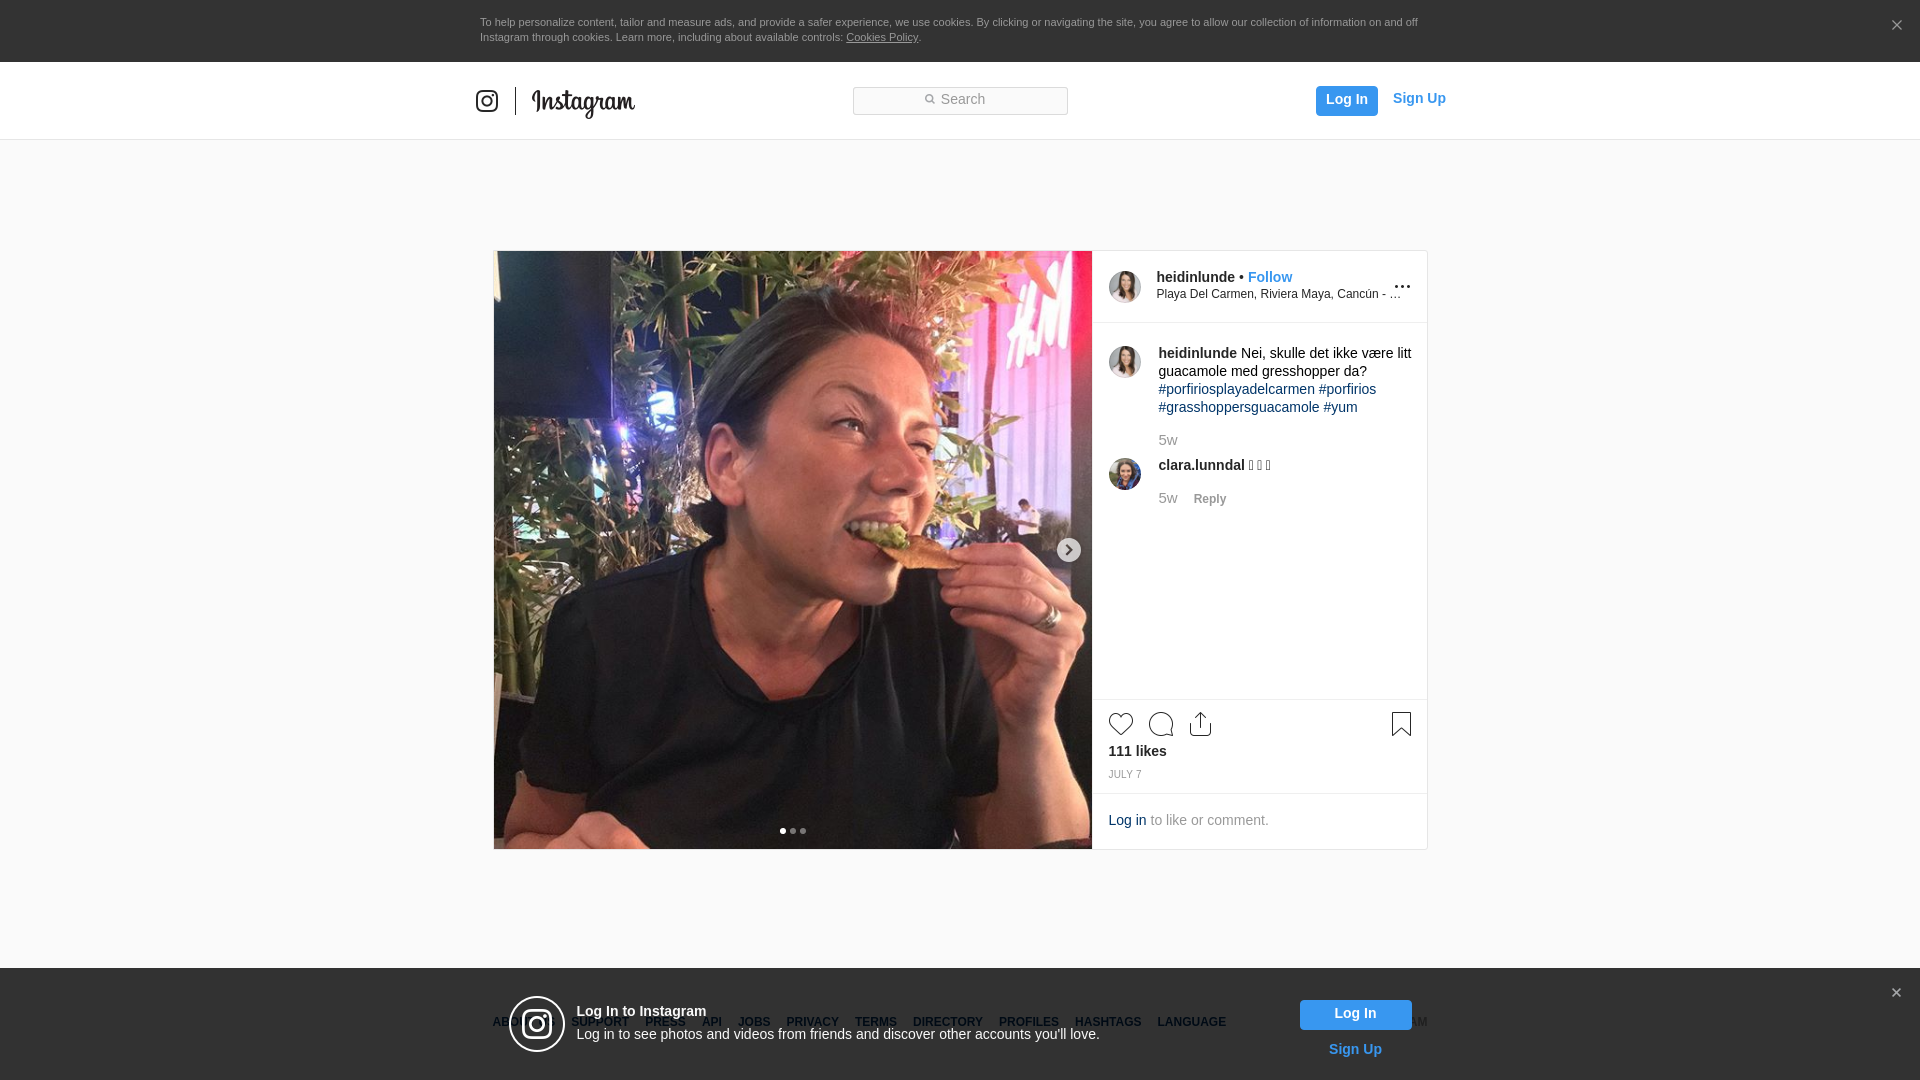Click the Instagram camera logo icon
This screenshot has height=1080, width=1920.
pos(487,101)
